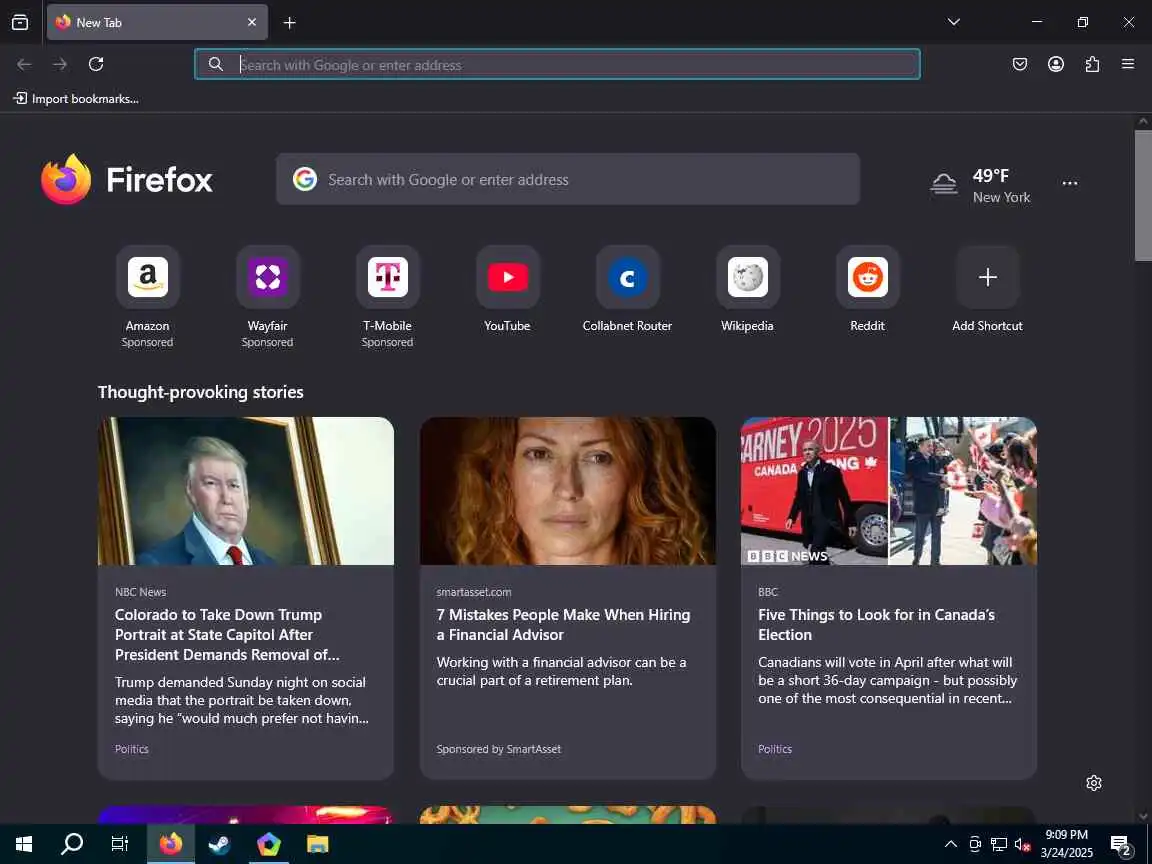Go back with the back arrow
Screen dimensions: 1152x864
pos(24,65)
